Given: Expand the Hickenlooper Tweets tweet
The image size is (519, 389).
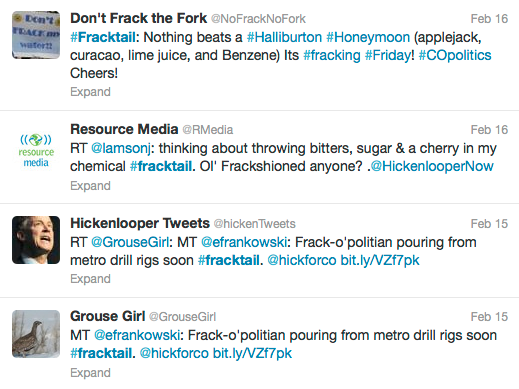Looking at the screenshot, I should (90, 279).
